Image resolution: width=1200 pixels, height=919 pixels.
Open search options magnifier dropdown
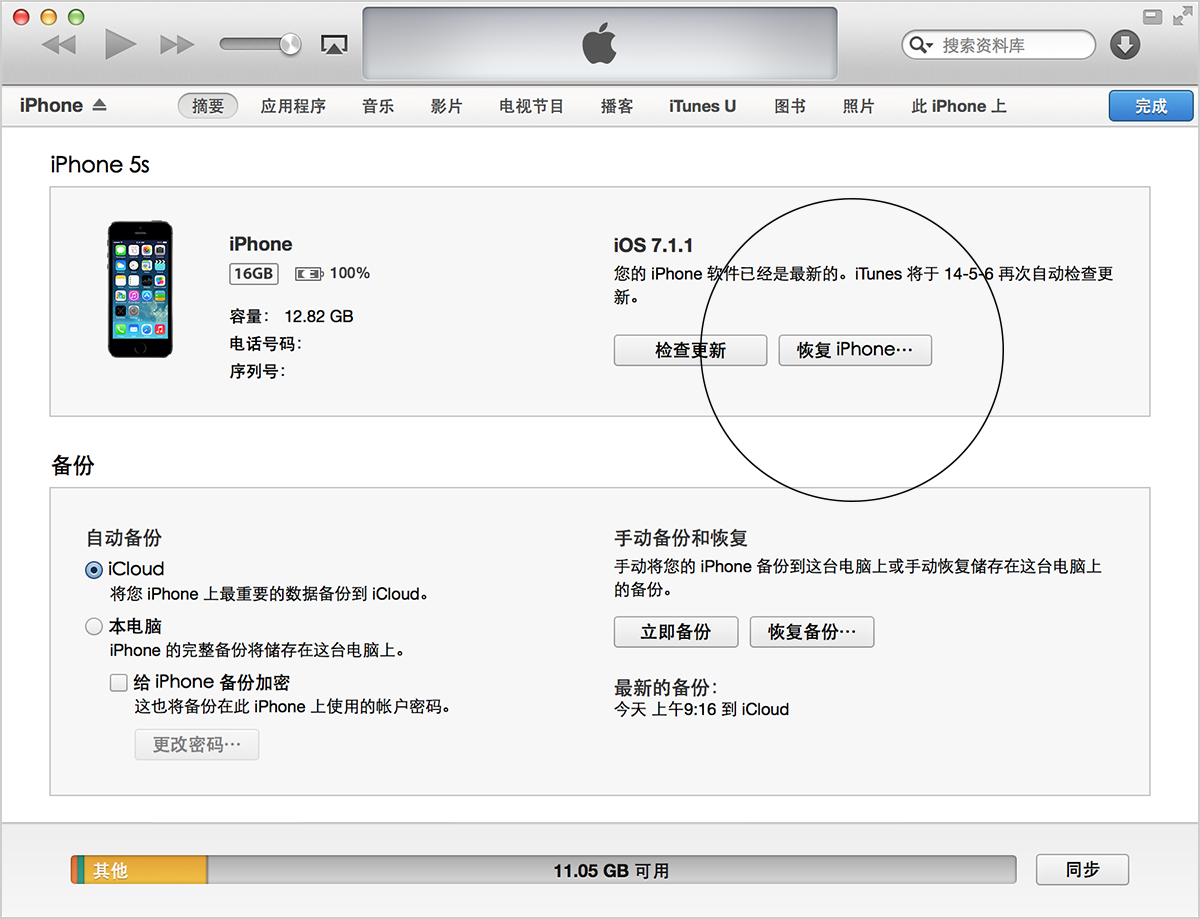pos(919,45)
